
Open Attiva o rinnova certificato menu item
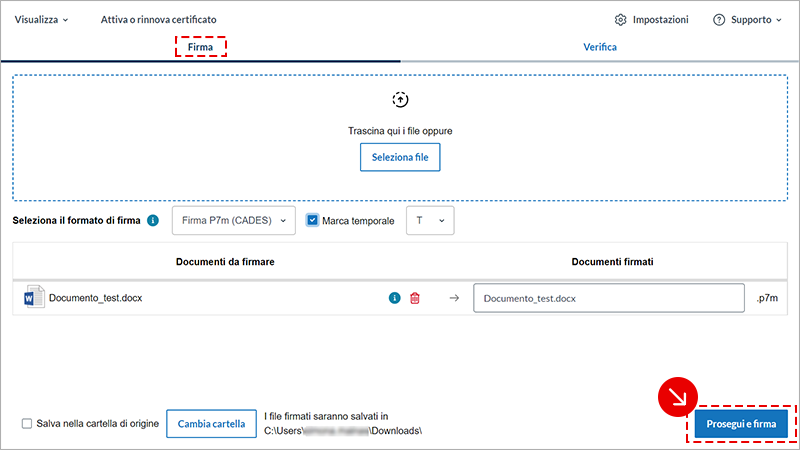(x=158, y=20)
